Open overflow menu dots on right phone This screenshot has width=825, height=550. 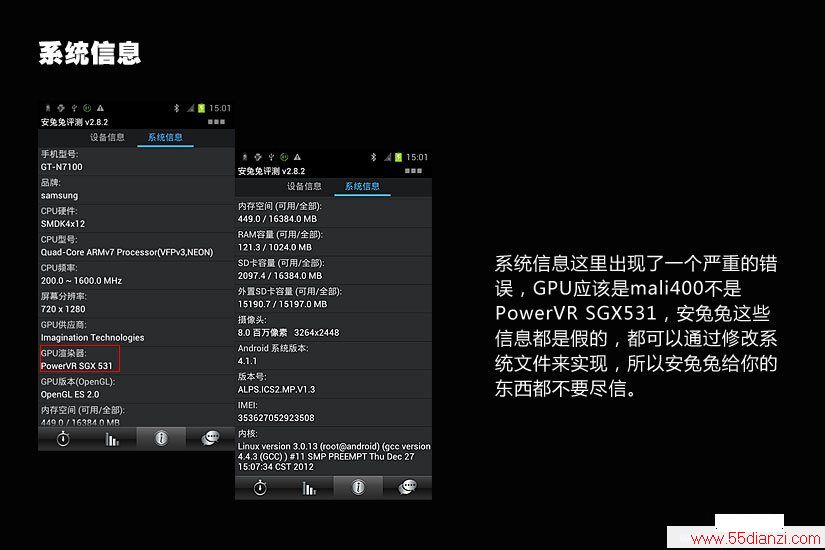point(414,171)
